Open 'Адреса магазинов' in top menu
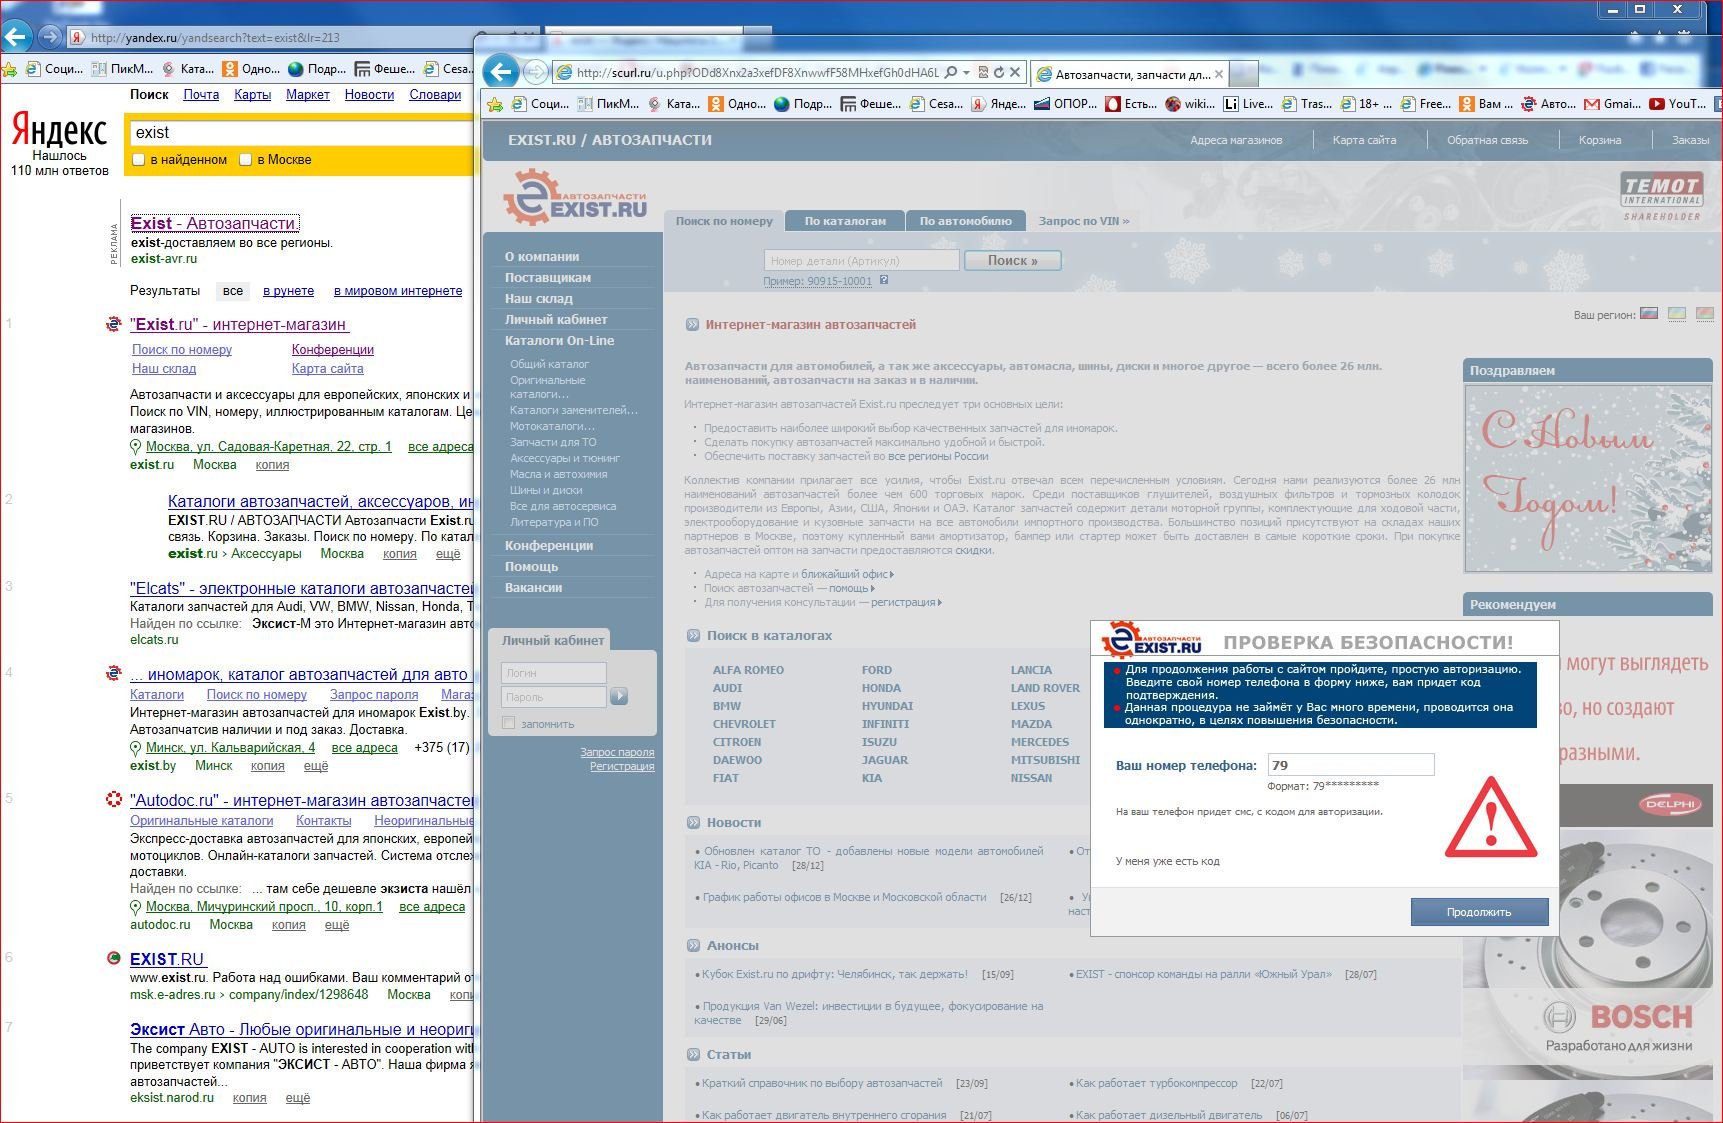The height and width of the screenshot is (1123, 1723). click(x=1236, y=140)
